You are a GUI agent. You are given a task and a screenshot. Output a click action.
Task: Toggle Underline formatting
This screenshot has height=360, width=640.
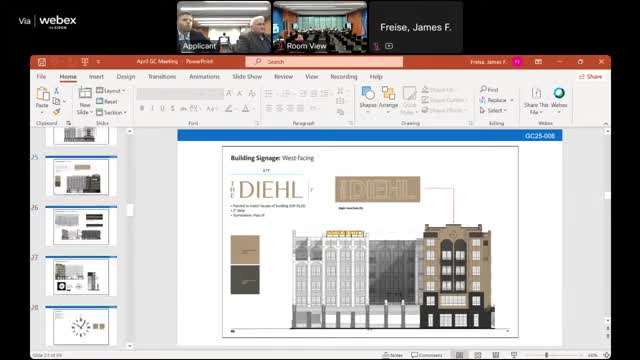(x=162, y=109)
